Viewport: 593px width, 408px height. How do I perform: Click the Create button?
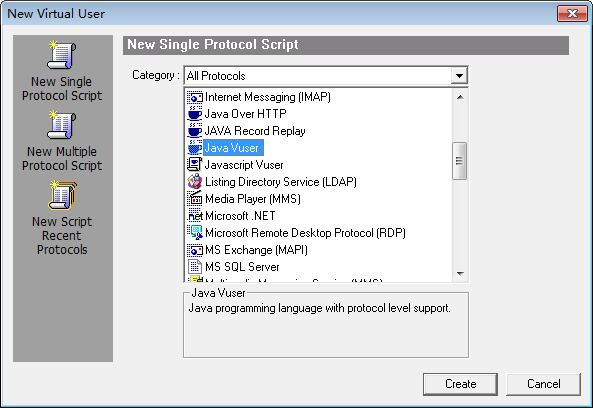(460, 384)
